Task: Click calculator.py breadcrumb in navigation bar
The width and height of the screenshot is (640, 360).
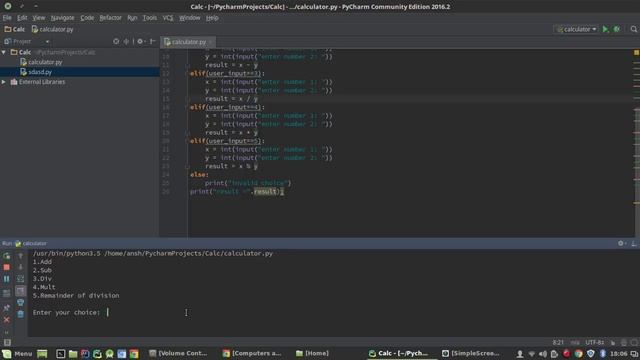Action: [52, 29]
